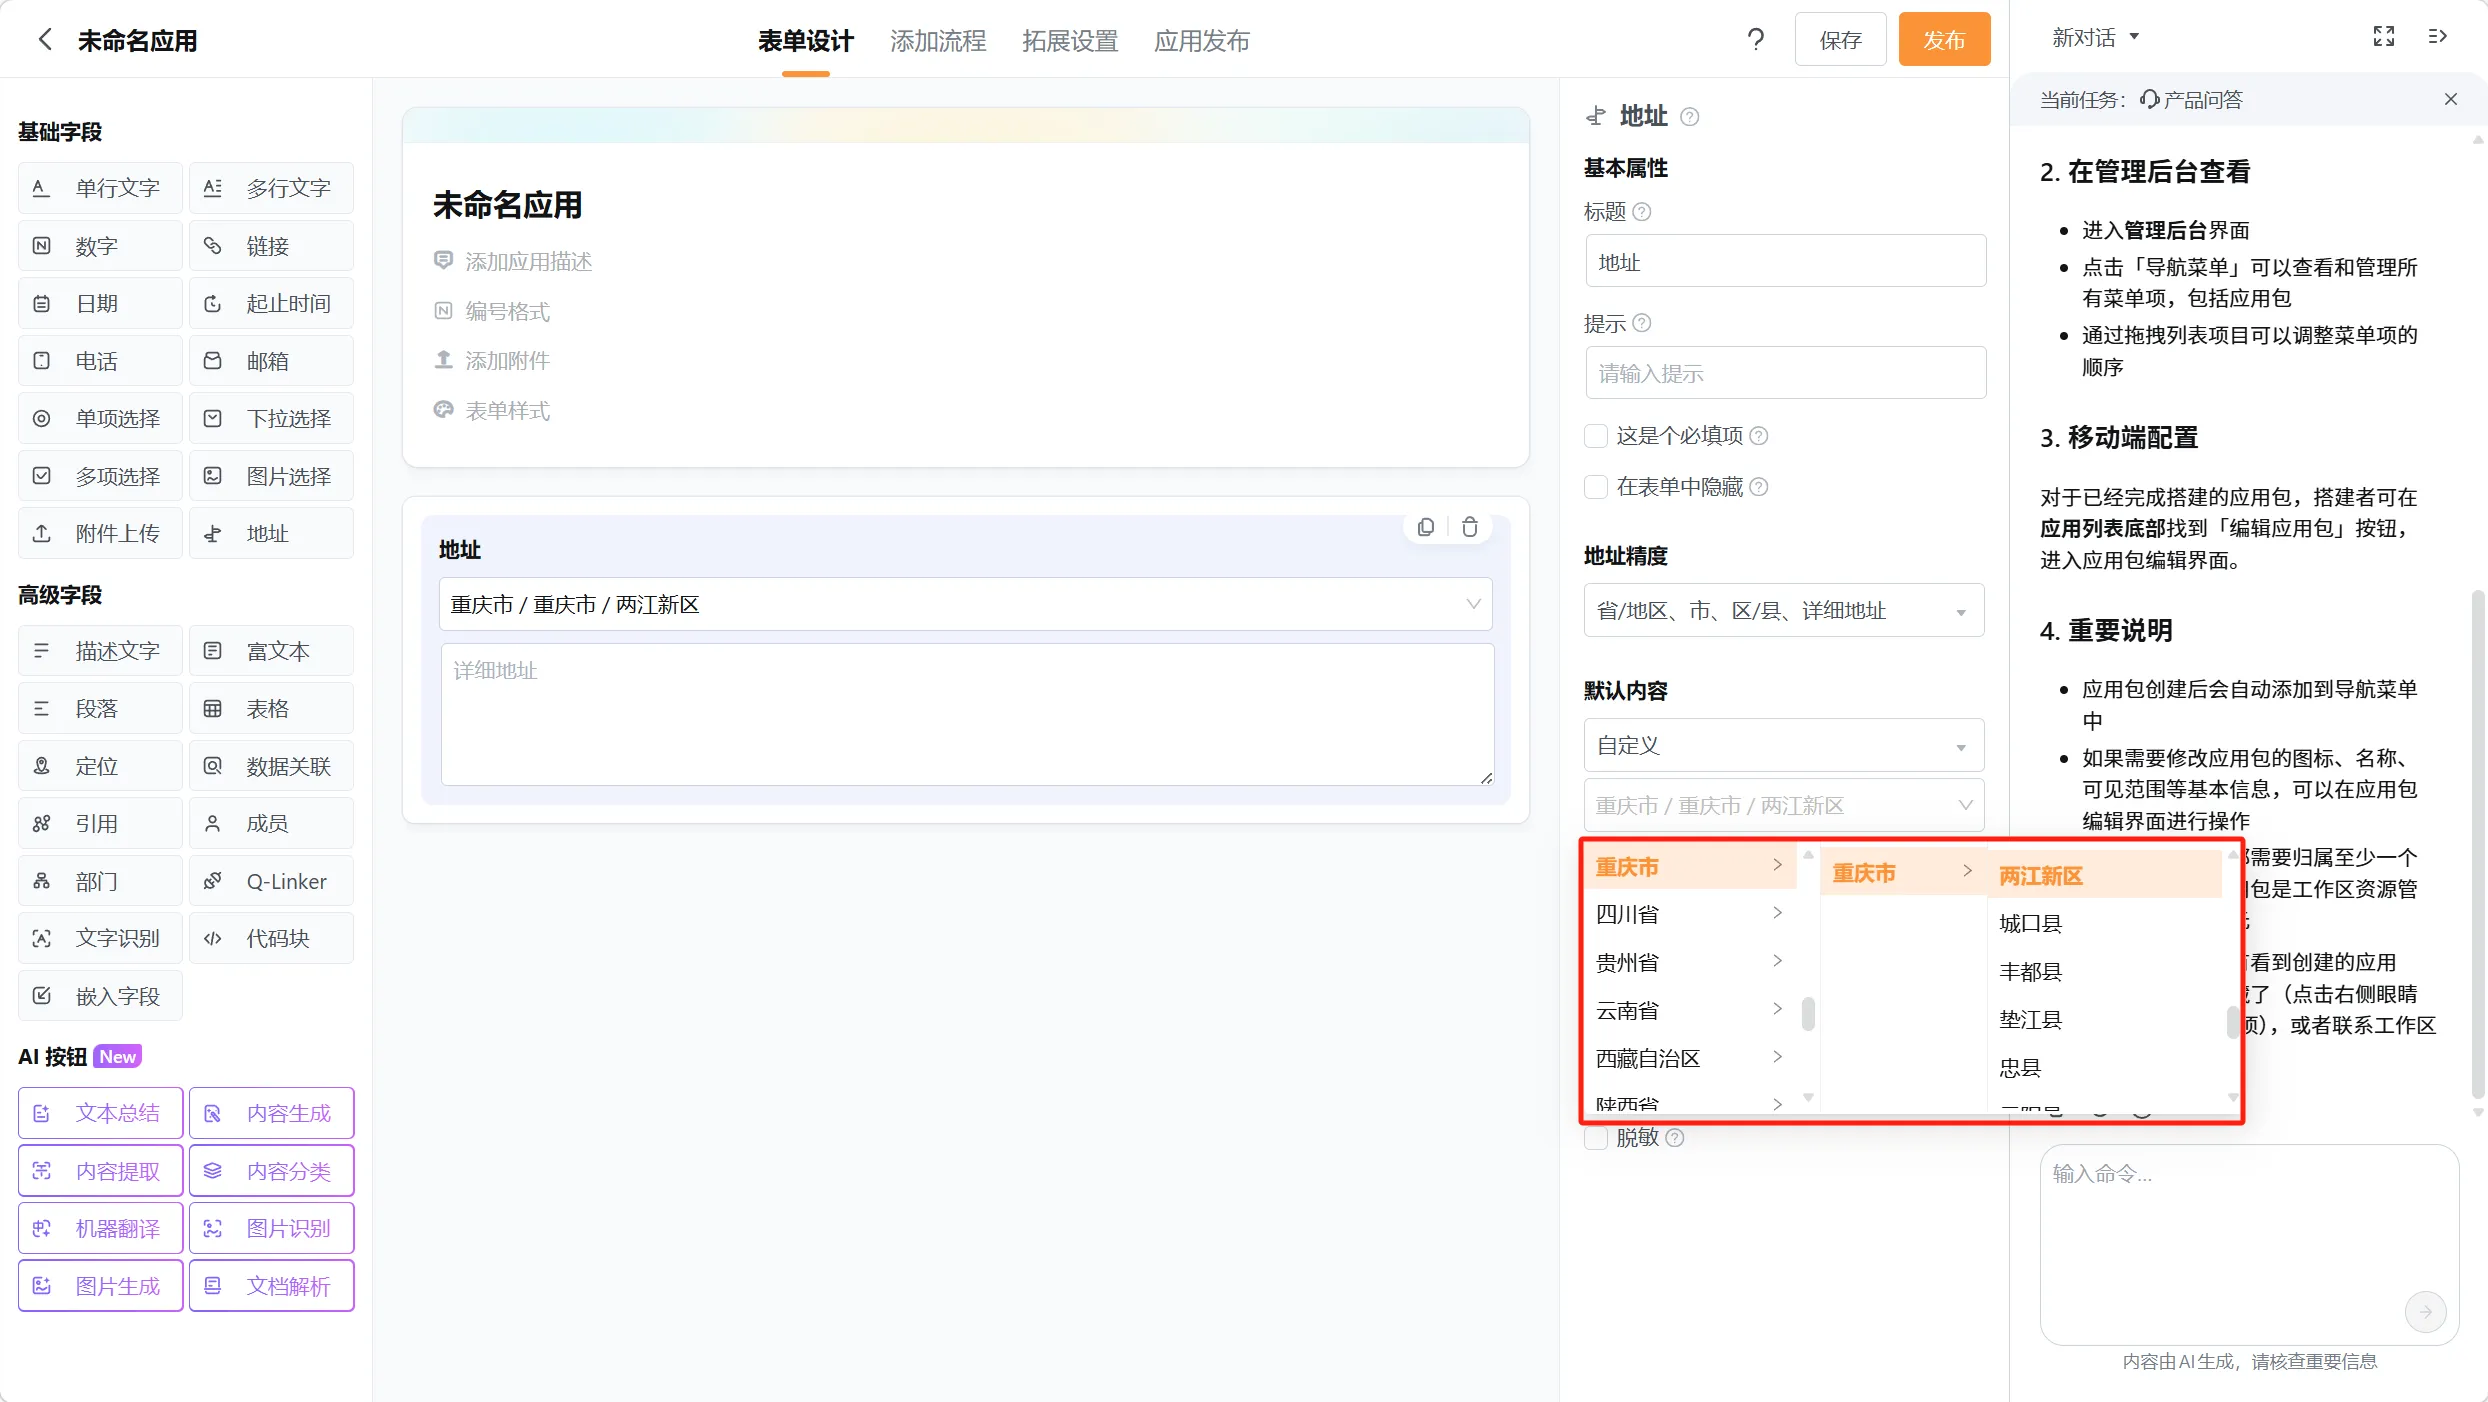Add 下拉选择 field
Screen dimensions: 2488x1402
[271, 418]
